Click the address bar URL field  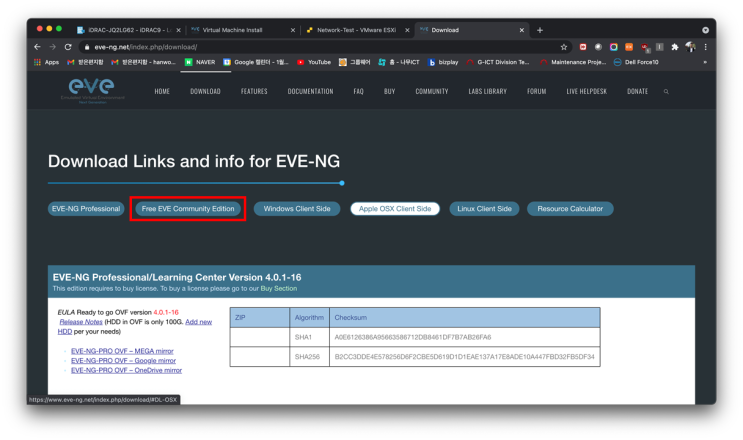point(322,47)
